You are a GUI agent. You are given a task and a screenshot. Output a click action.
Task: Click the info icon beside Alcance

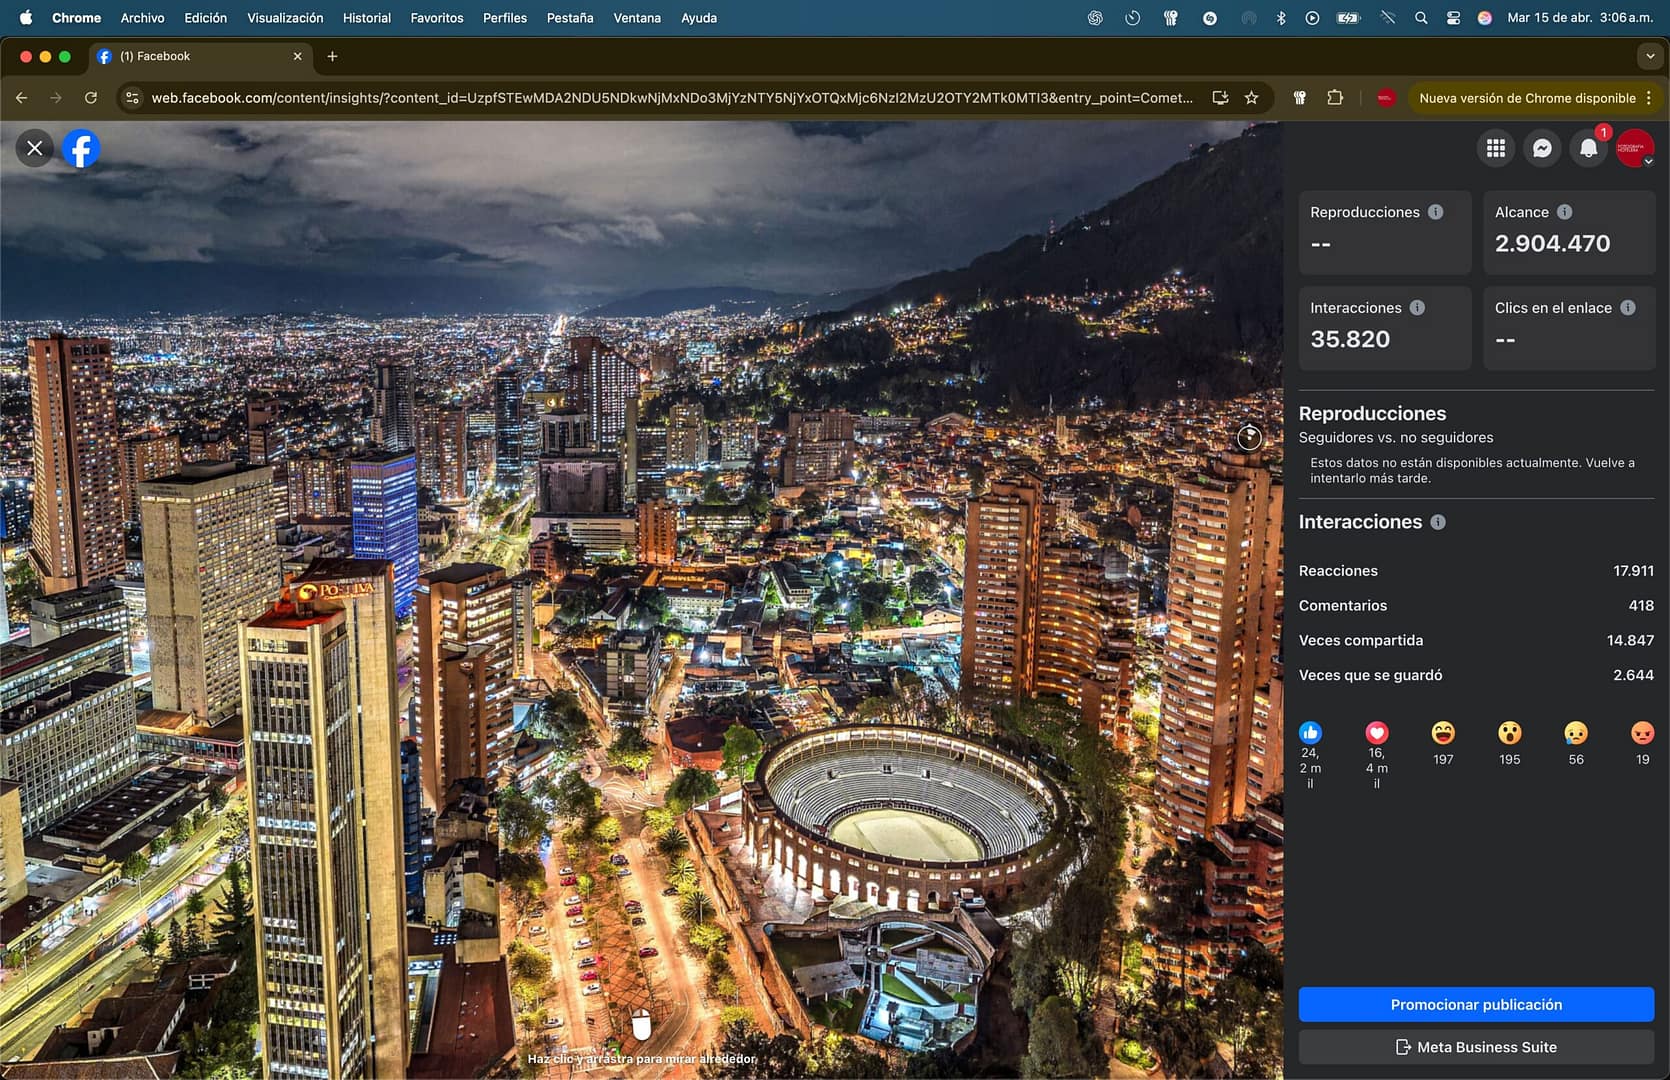point(1565,211)
